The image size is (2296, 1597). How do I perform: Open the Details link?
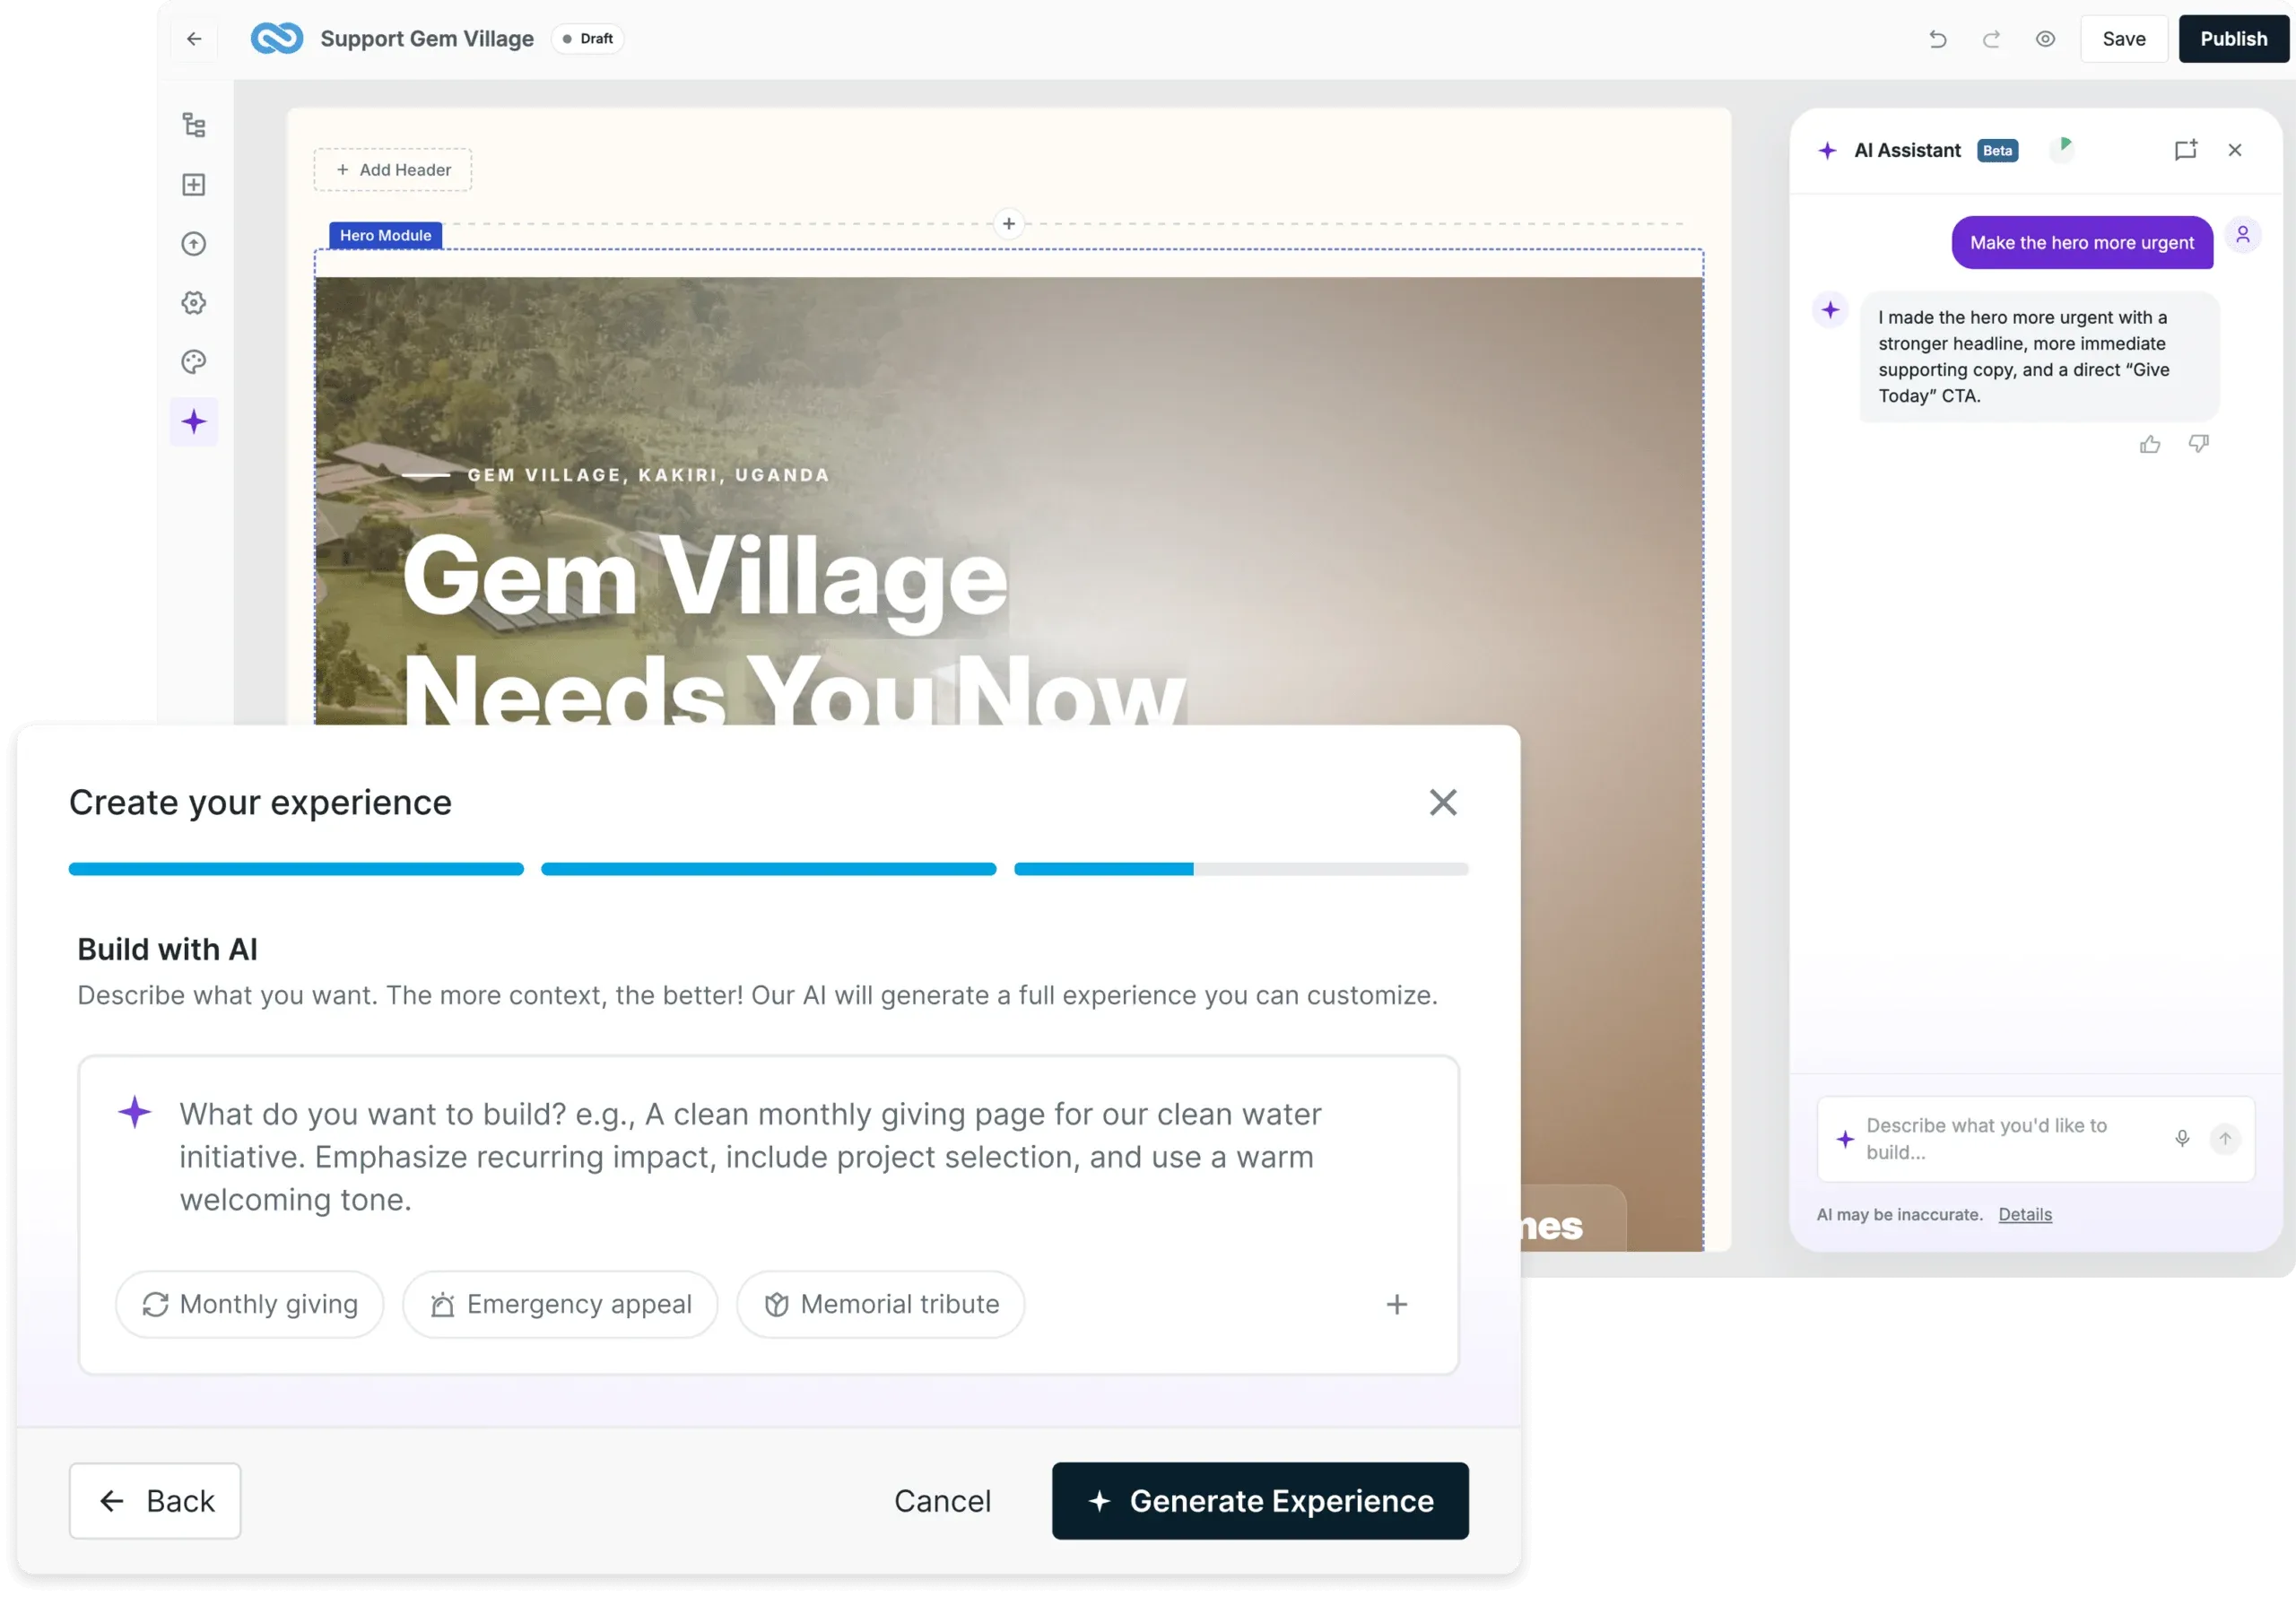click(2025, 1215)
